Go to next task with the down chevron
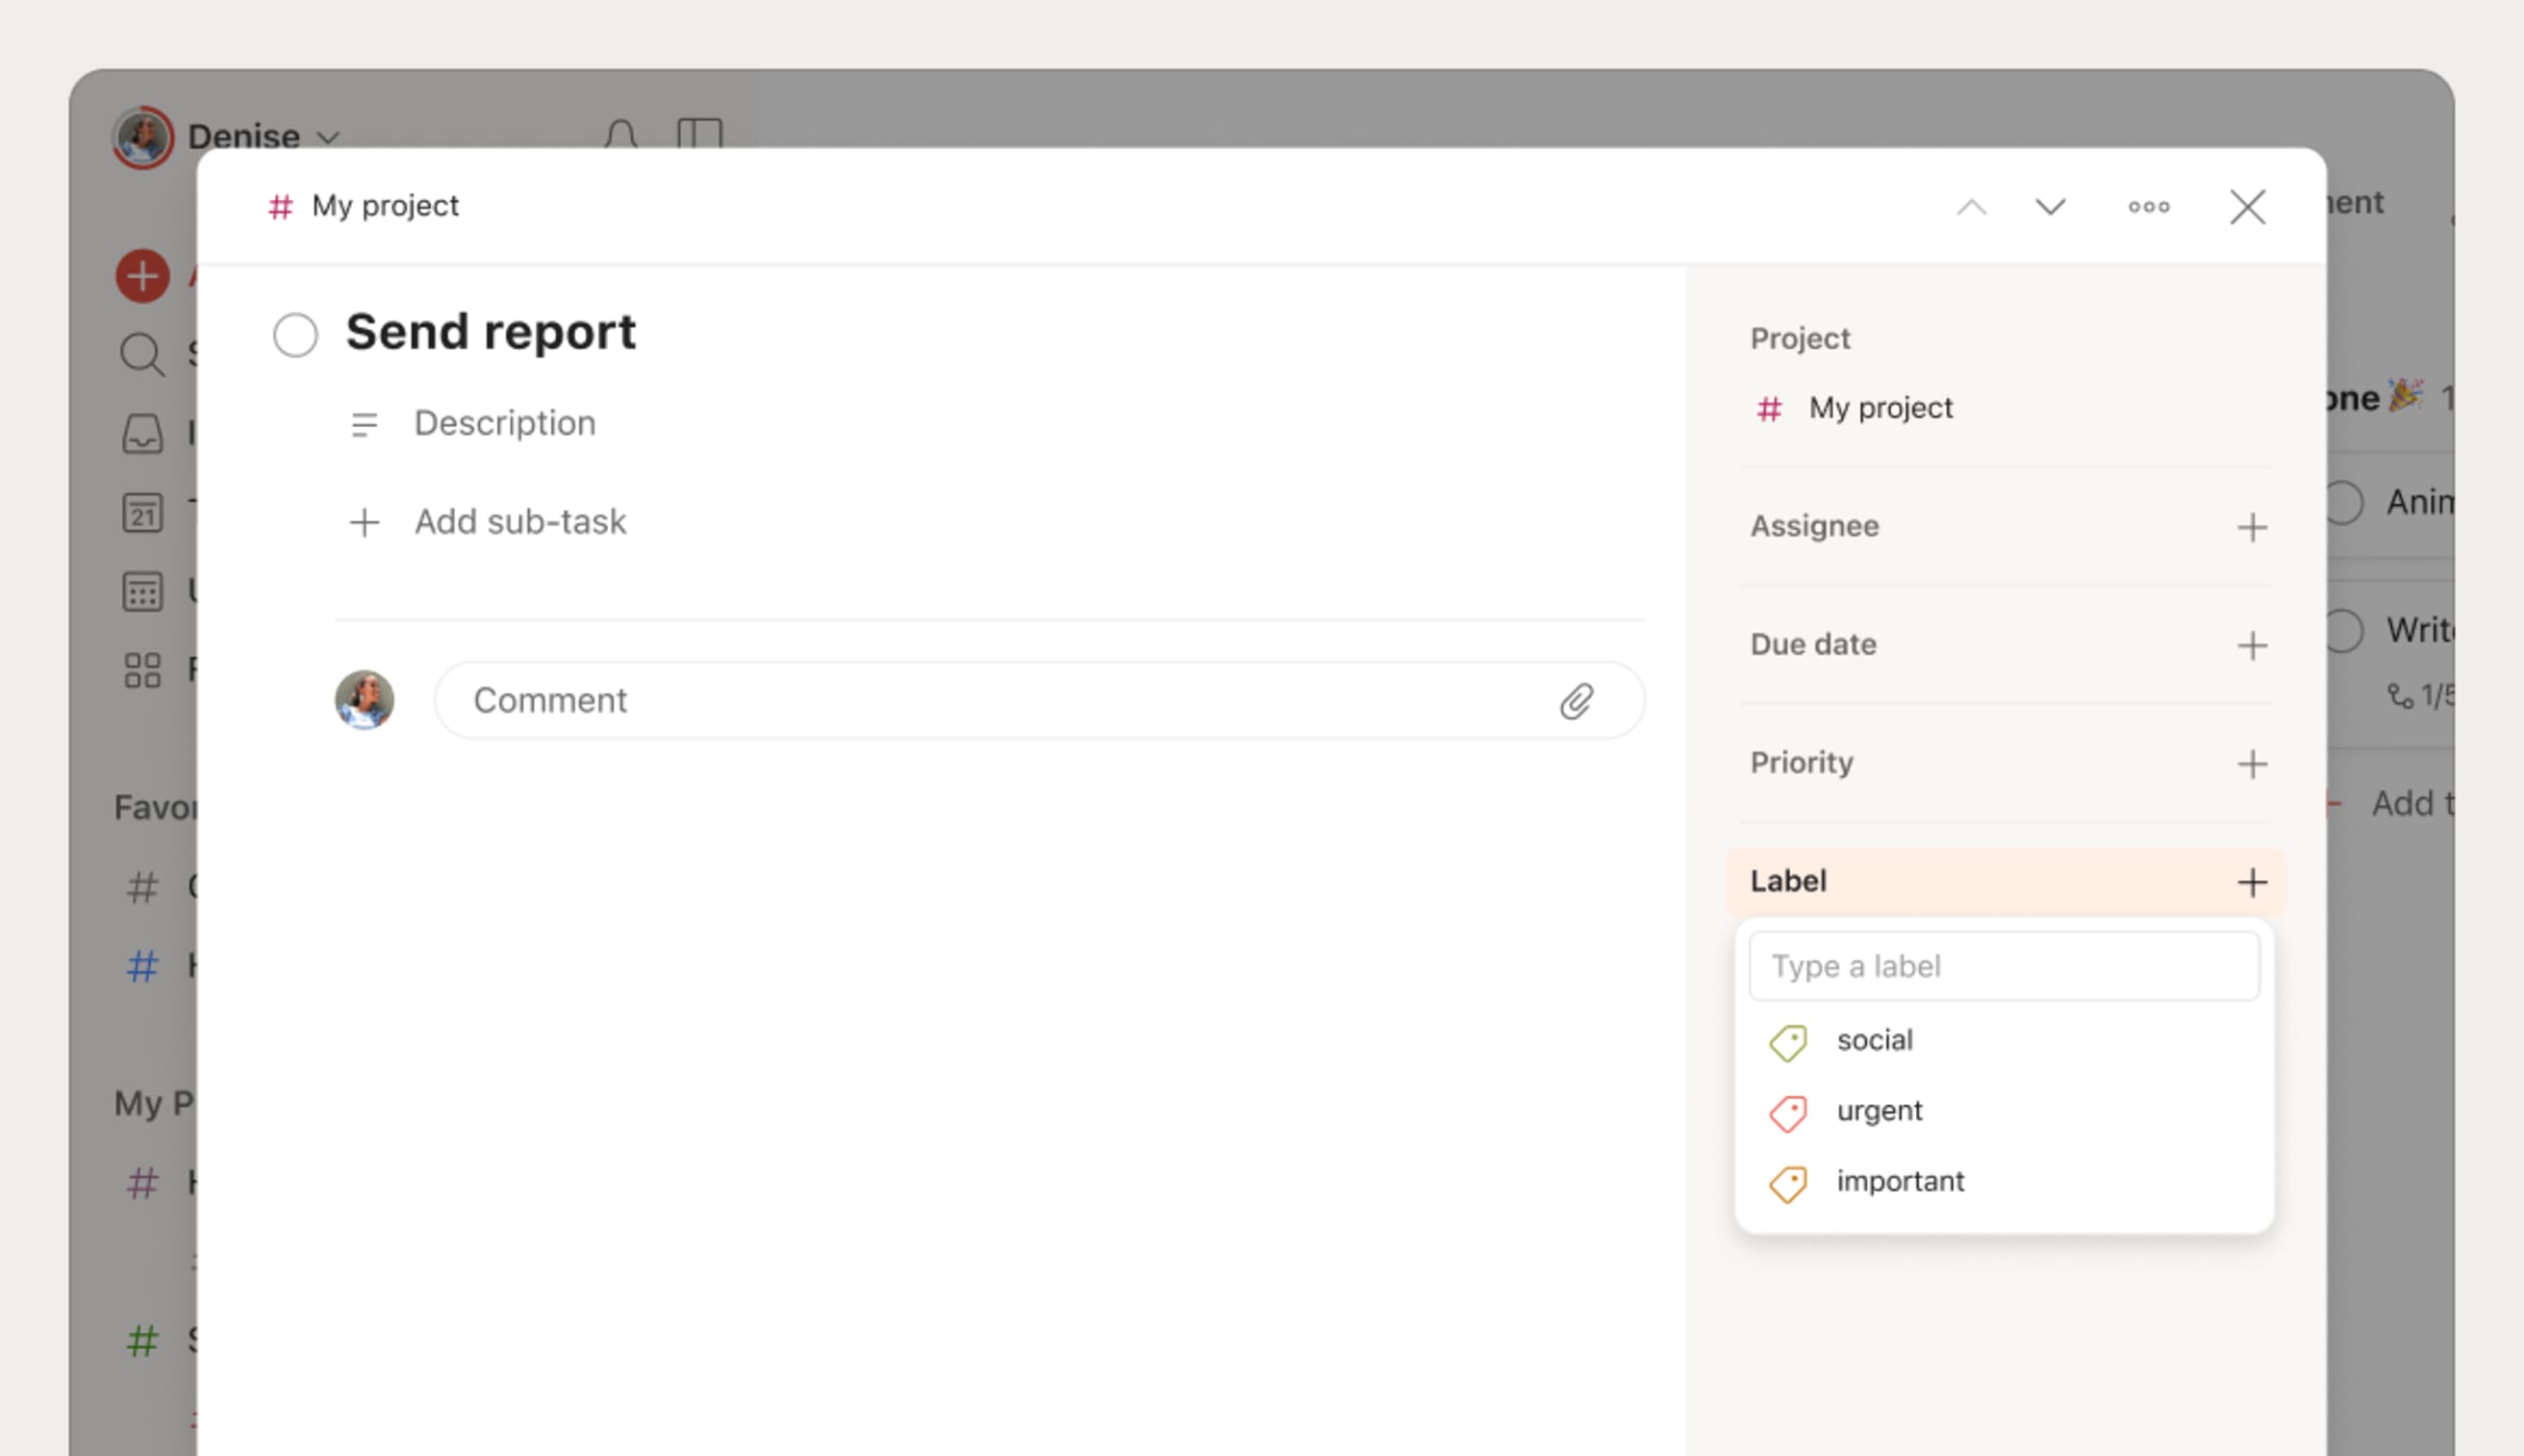Image resolution: width=2524 pixels, height=1456 pixels. click(2049, 207)
